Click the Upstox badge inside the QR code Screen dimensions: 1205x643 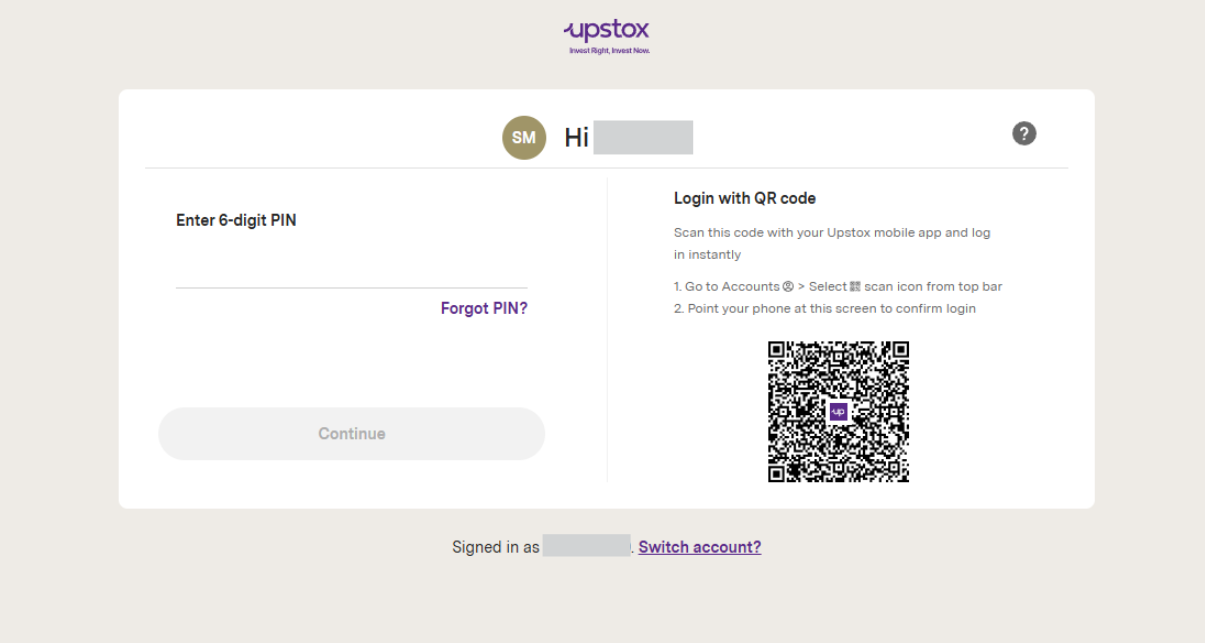tap(838, 411)
